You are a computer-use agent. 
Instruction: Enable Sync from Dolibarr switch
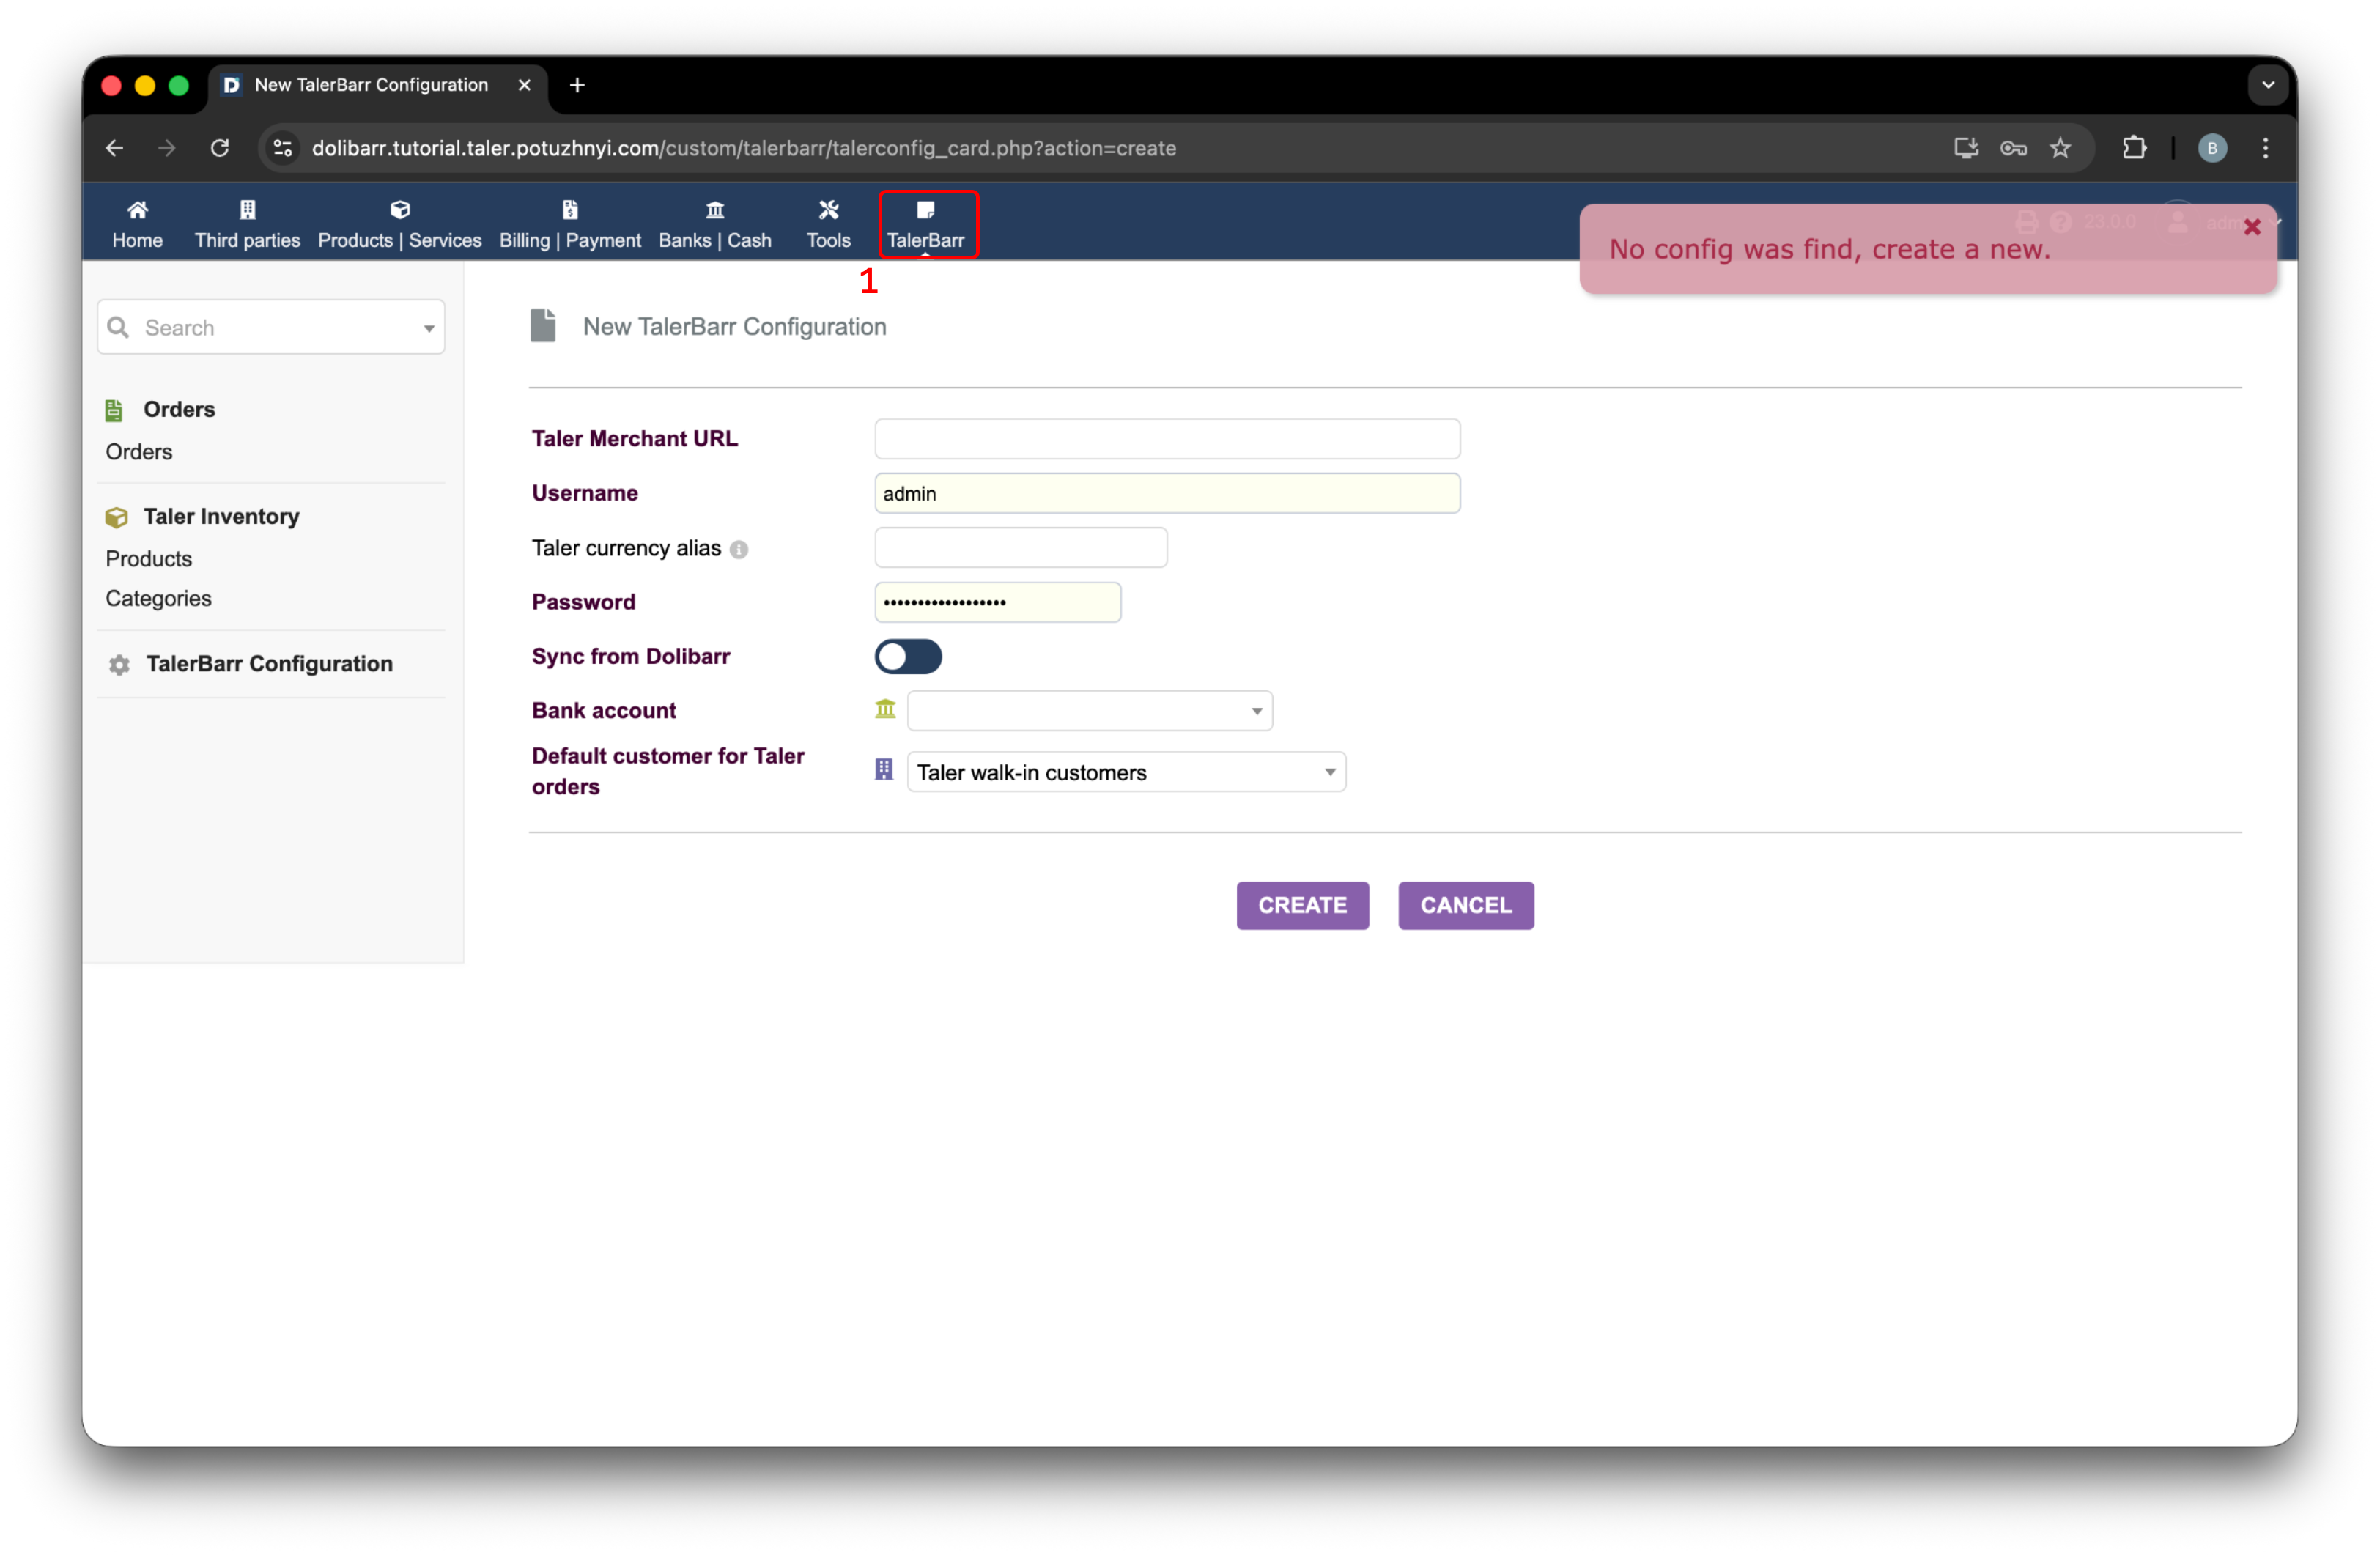(x=907, y=656)
